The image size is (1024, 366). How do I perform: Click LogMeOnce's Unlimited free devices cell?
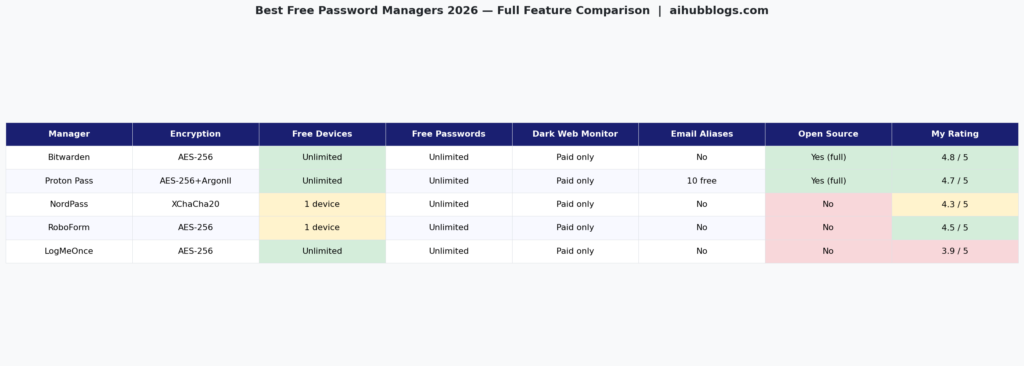(323, 252)
